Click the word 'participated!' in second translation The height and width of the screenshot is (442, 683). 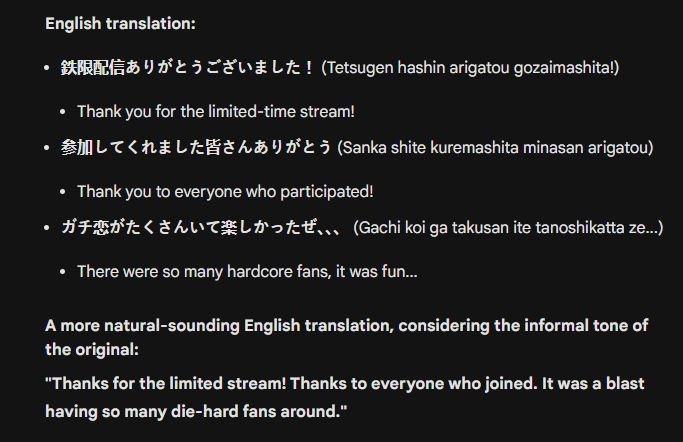click(x=327, y=192)
